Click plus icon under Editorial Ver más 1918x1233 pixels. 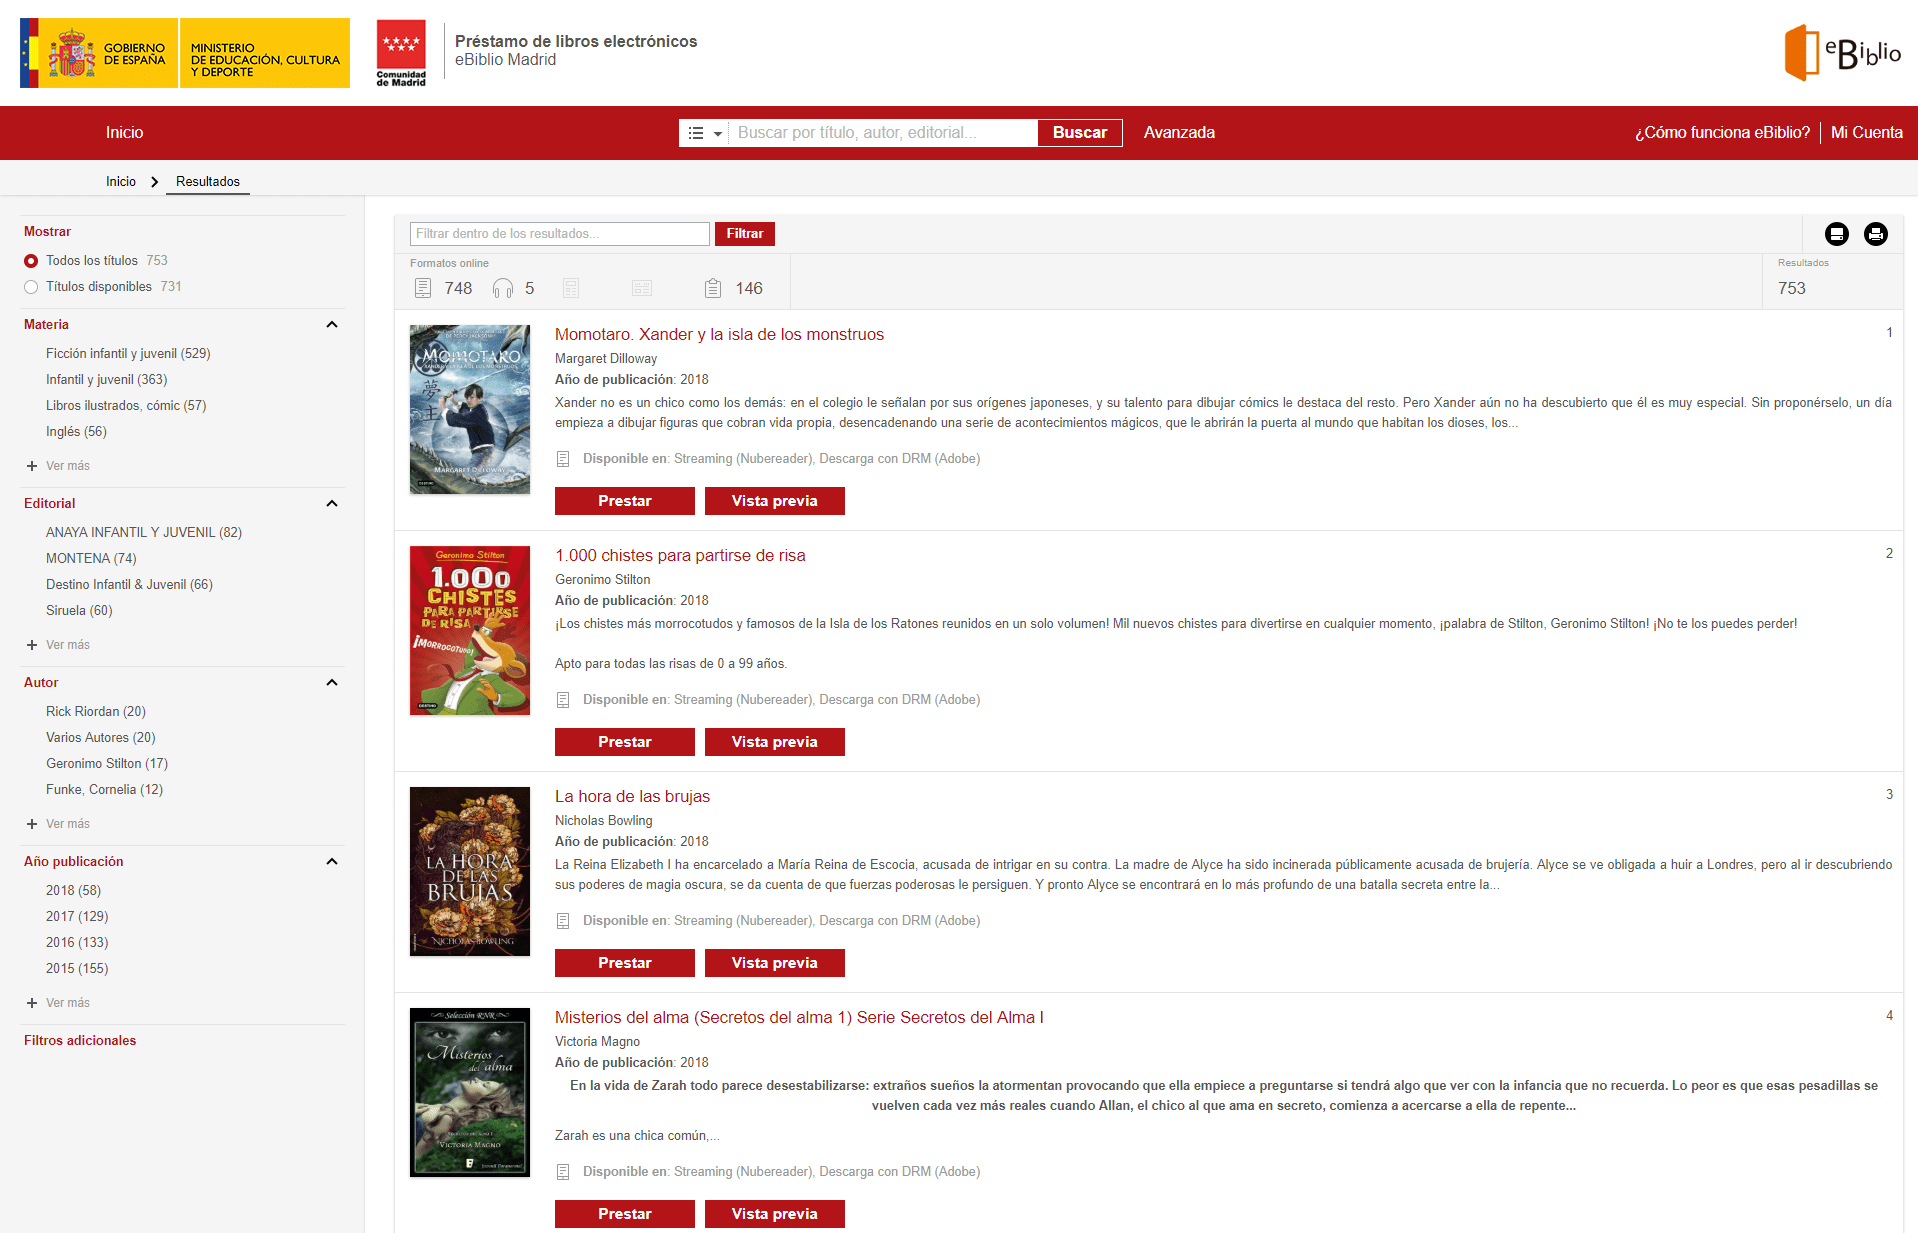point(32,645)
